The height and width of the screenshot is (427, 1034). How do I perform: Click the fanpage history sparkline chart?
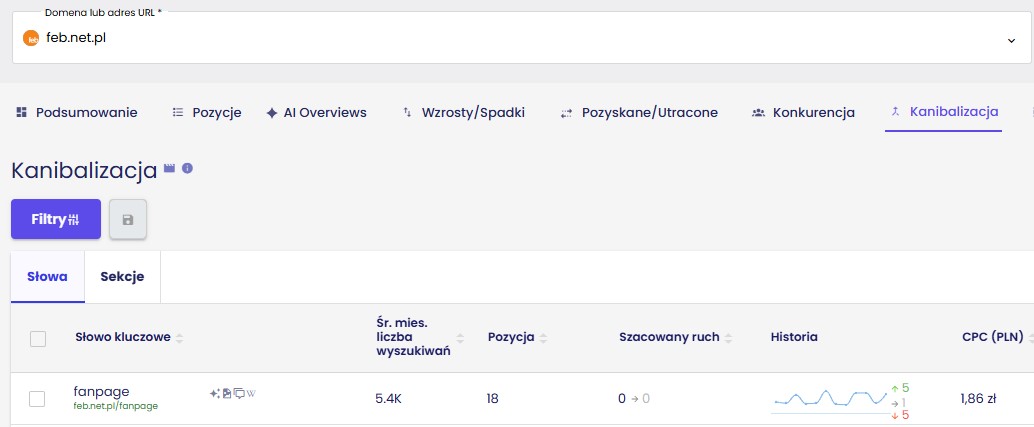[x=829, y=399]
